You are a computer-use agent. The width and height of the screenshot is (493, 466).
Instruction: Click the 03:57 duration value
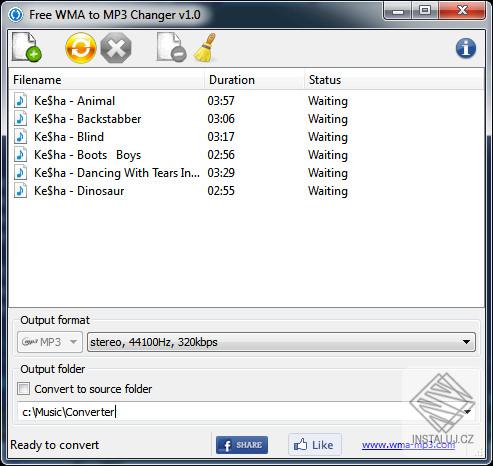coord(221,101)
